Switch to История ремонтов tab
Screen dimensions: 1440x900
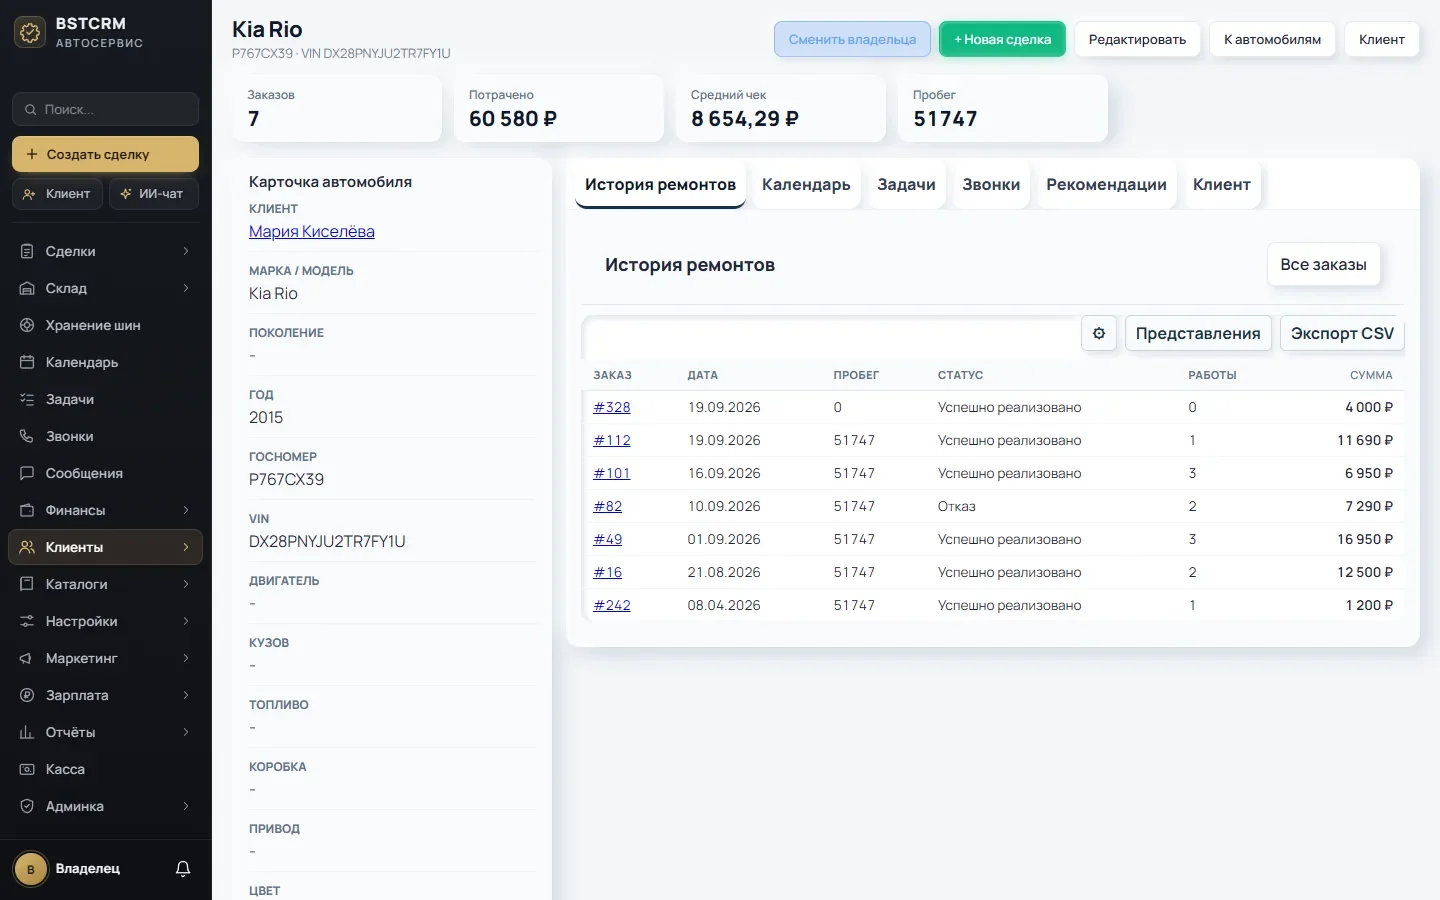click(660, 185)
